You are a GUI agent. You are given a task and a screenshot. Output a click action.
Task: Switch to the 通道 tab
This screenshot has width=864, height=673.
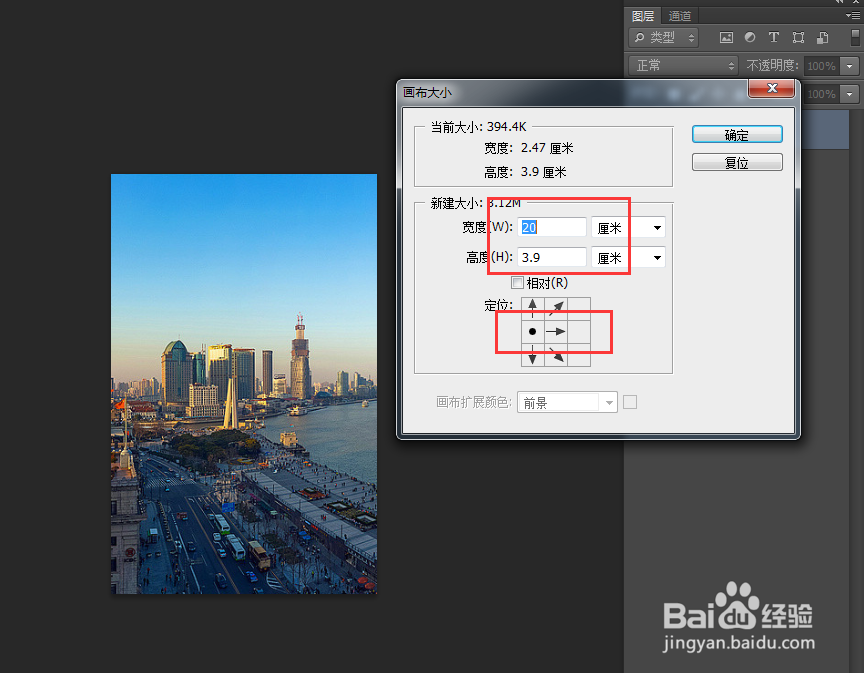pos(679,15)
